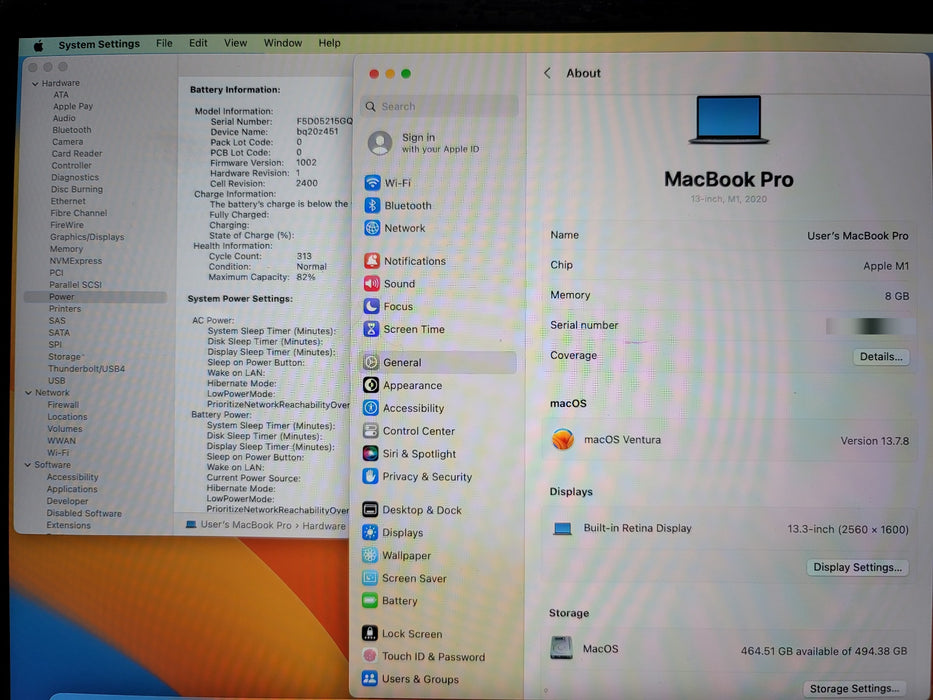
Task: Open Display Settings... button
Action: point(857,567)
